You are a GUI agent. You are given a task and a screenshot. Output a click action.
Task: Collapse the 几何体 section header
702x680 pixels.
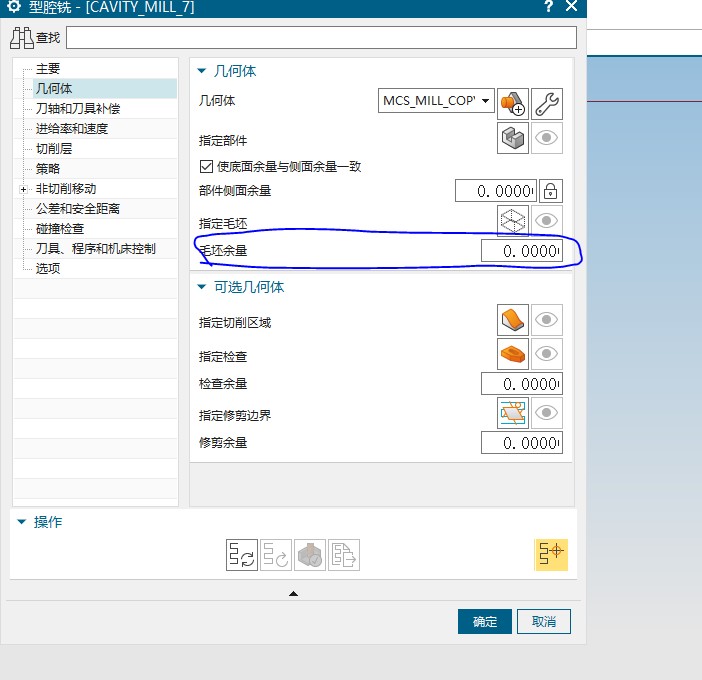(202, 71)
